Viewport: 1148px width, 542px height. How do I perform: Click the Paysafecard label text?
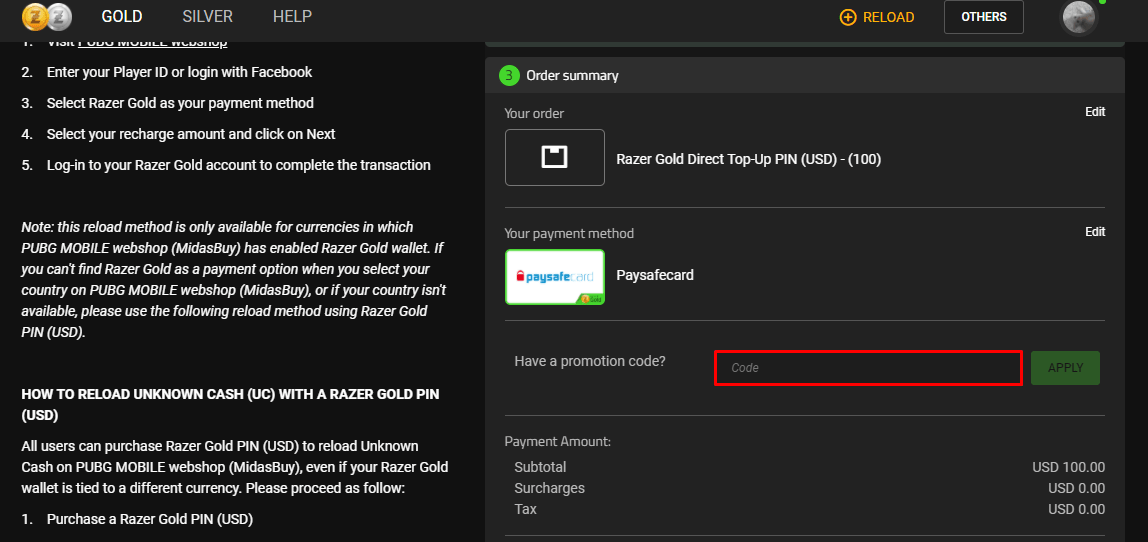point(655,275)
